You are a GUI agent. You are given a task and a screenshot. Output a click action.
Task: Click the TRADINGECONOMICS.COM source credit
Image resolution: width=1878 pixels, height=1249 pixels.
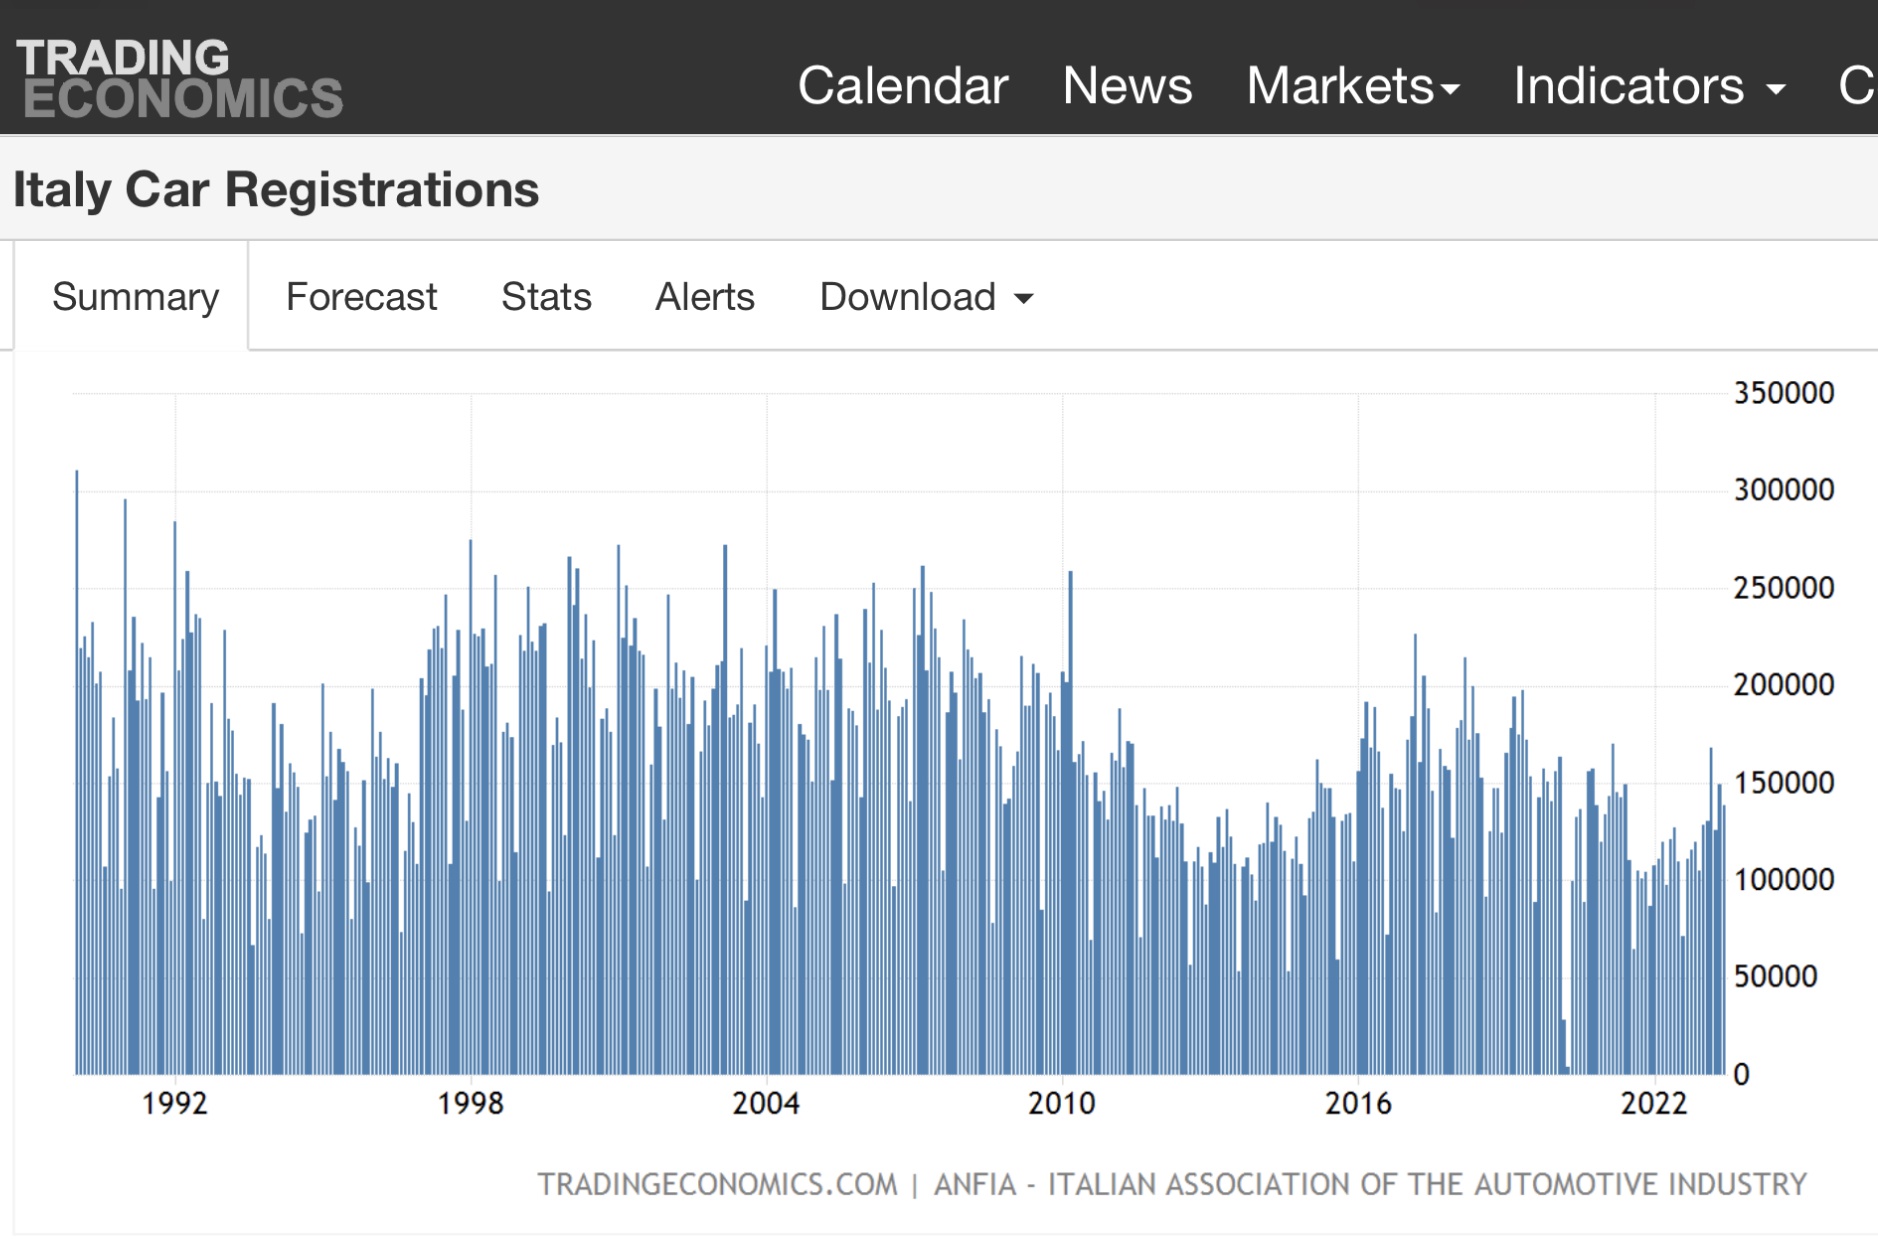pos(717,1185)
